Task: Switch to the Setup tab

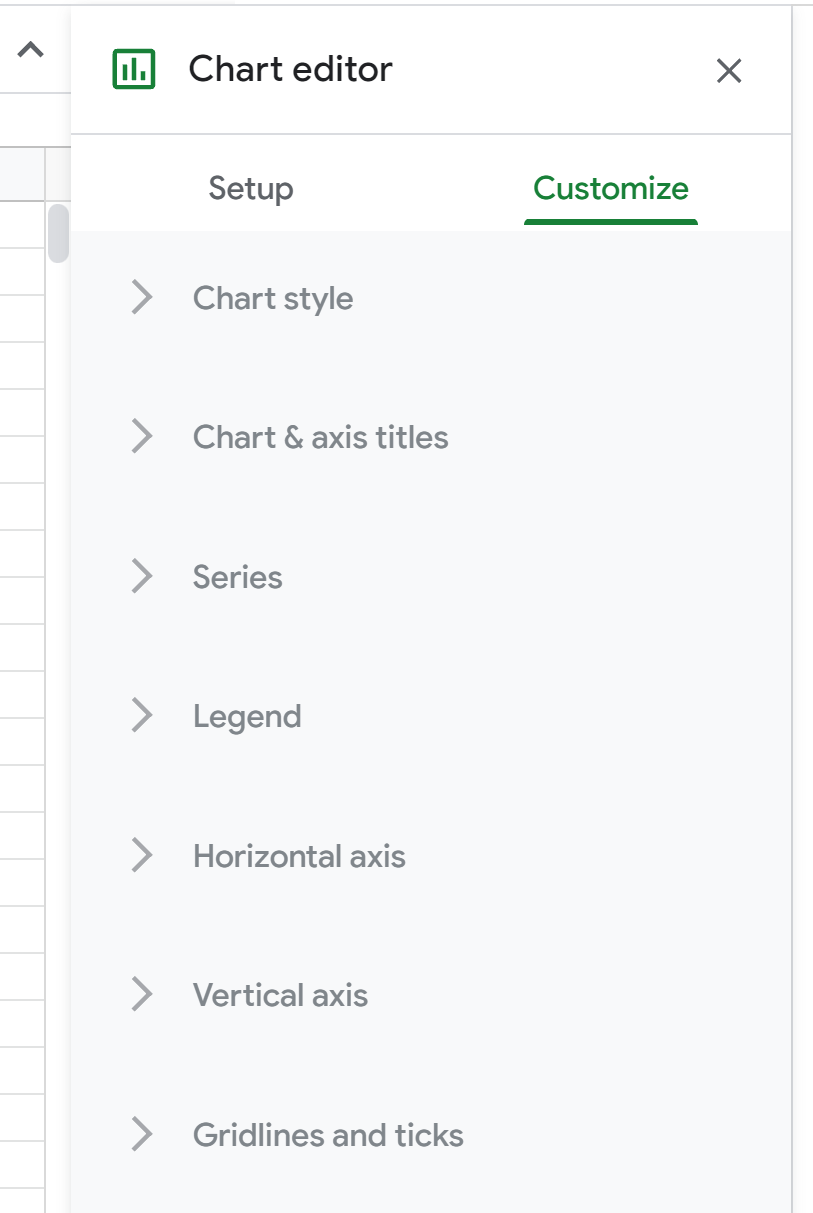Action: point(251,188)
